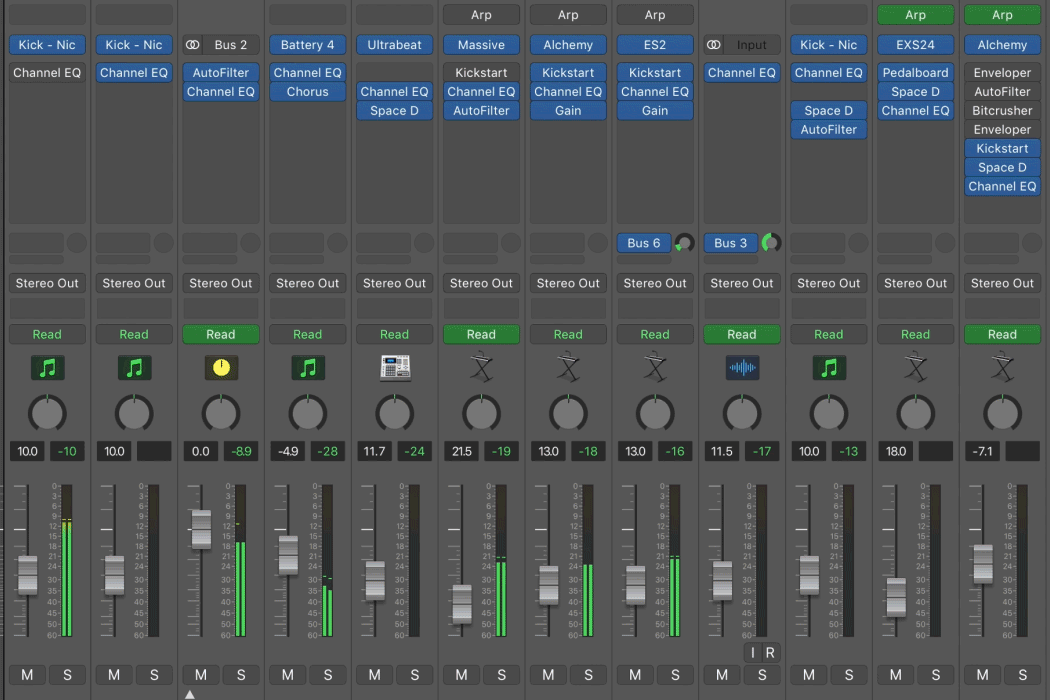Click the green music note icon on first Kick - Nic channel

(x=47, y=368)
